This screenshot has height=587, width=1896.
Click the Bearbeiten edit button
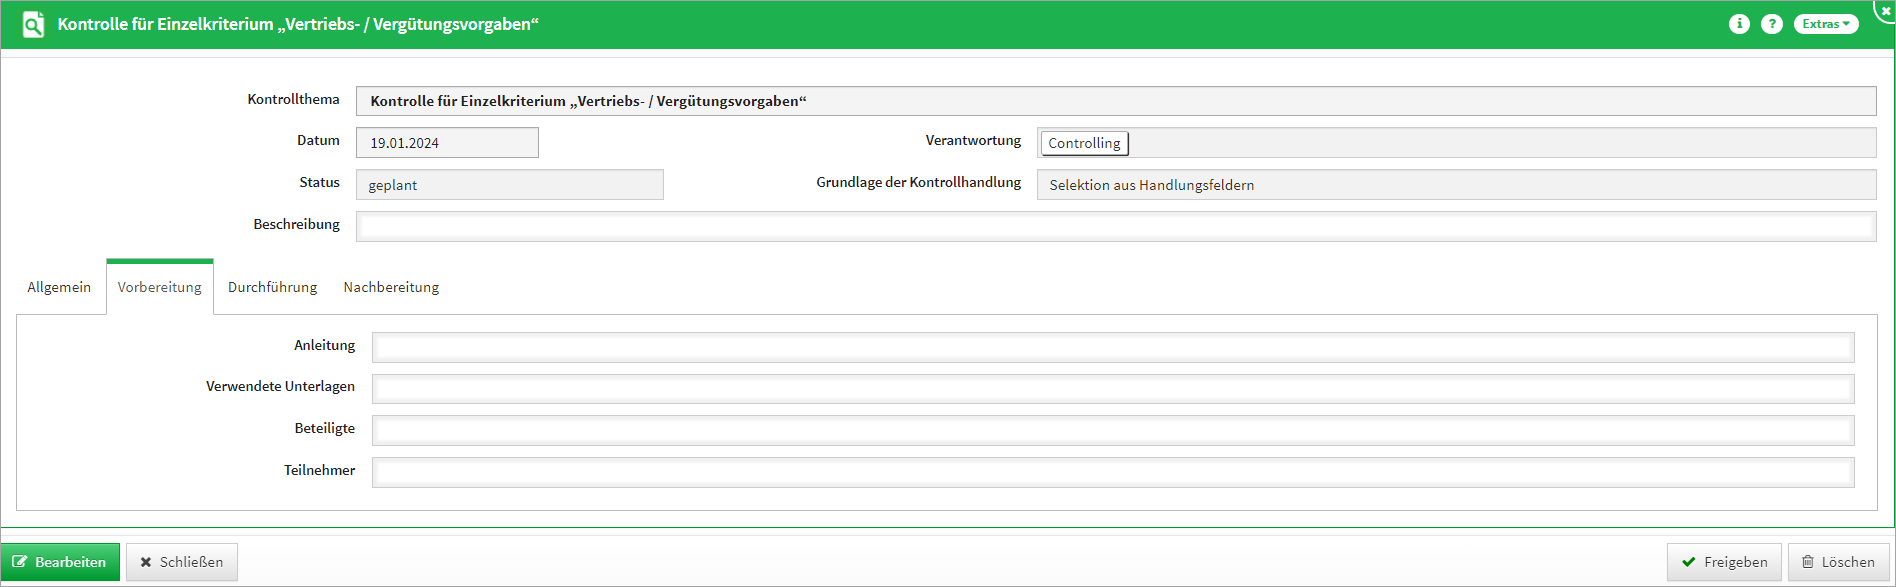point(60,562)
